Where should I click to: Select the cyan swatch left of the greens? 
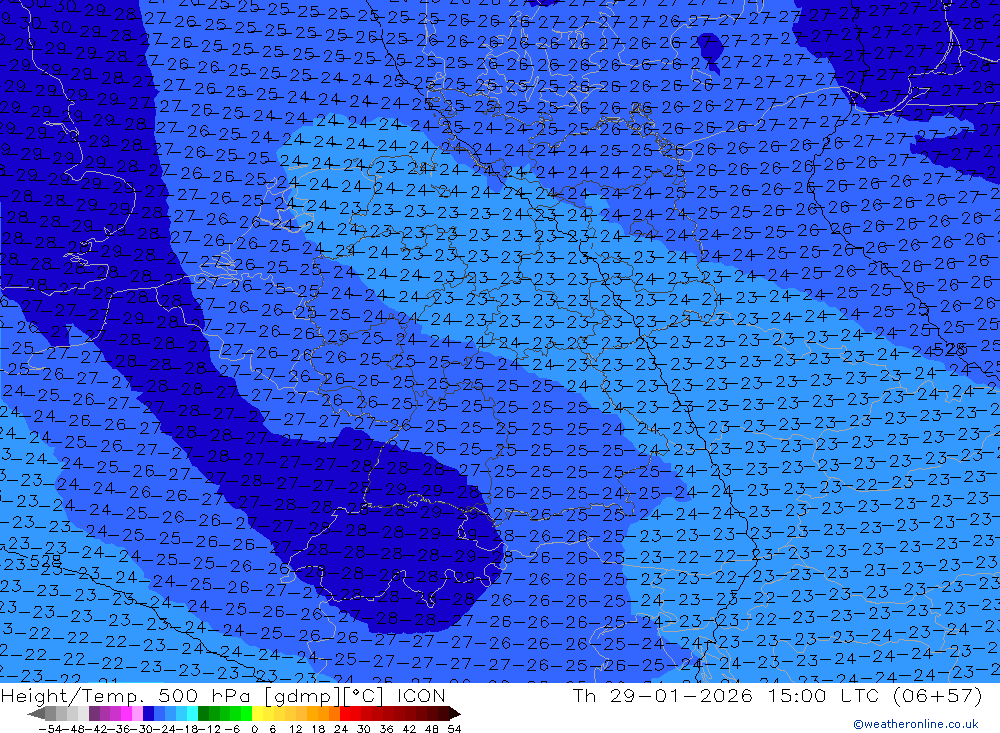[x=192, y=713]
